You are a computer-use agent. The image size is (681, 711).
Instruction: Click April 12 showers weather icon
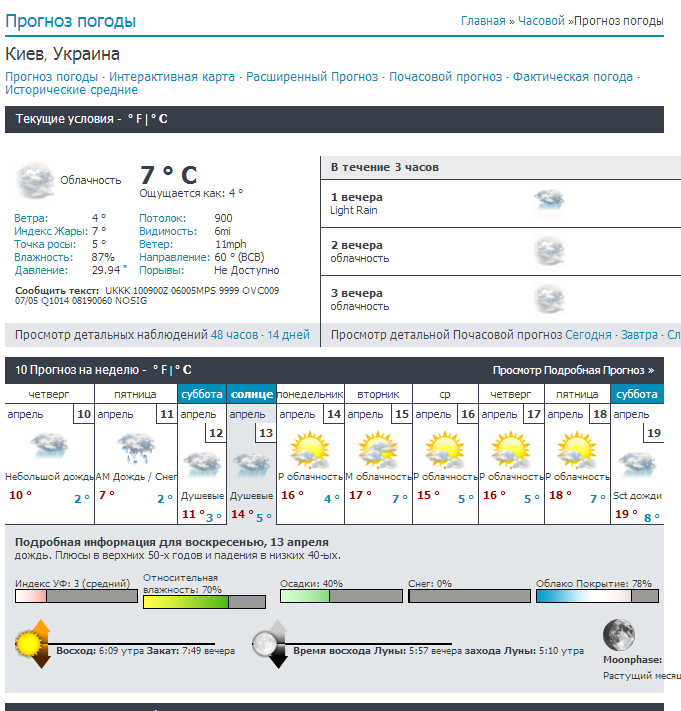(202, 464)
